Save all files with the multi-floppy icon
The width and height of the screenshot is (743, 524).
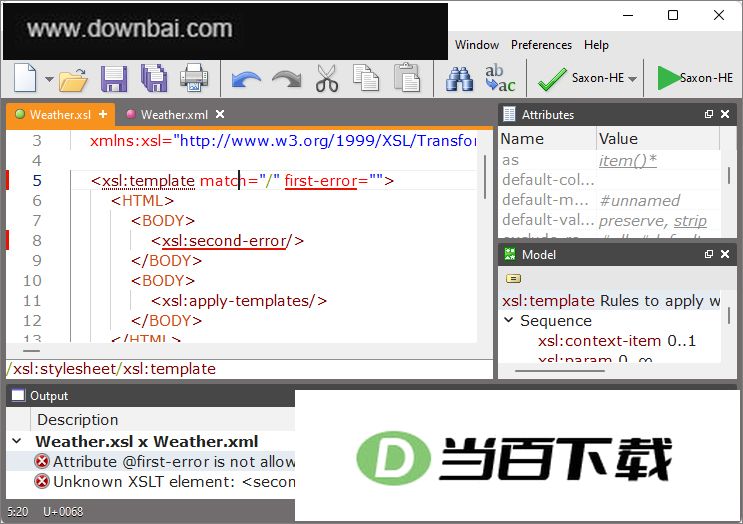tap(154, 78)
